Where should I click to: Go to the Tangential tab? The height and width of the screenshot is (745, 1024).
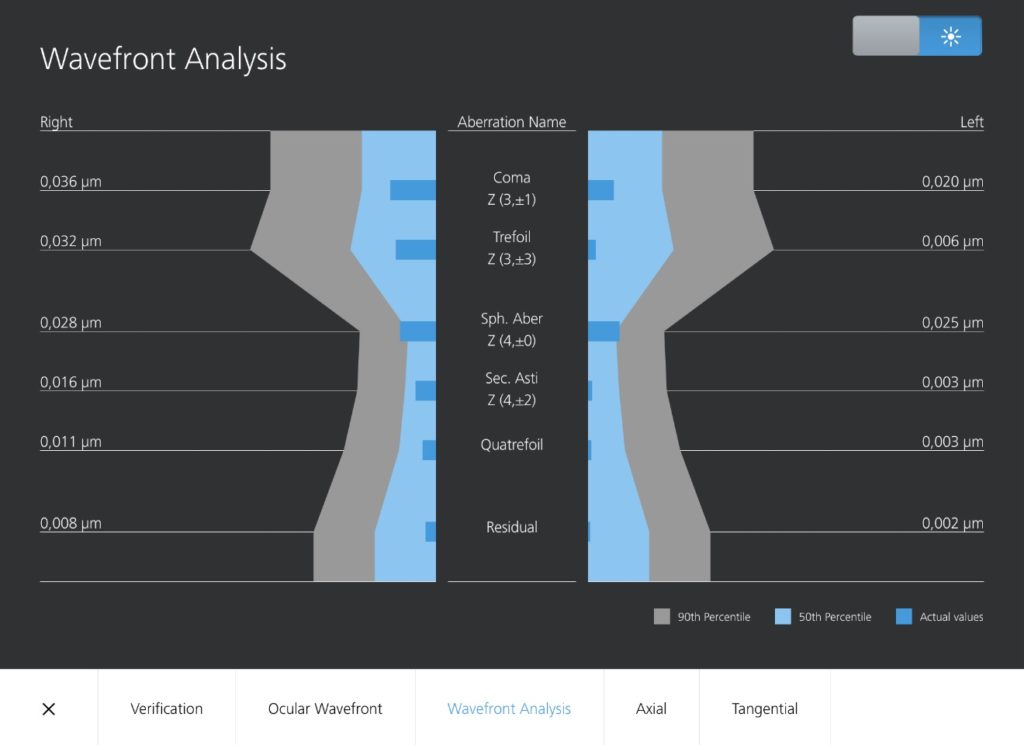coord(764,709)
